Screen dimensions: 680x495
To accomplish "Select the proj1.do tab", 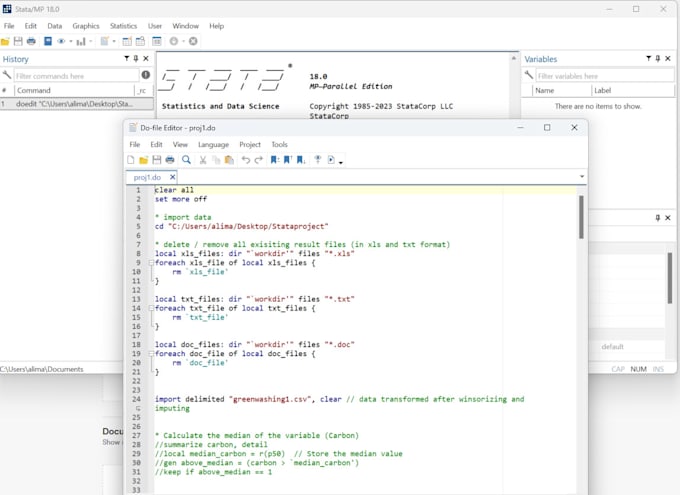I will pos(147,177).
